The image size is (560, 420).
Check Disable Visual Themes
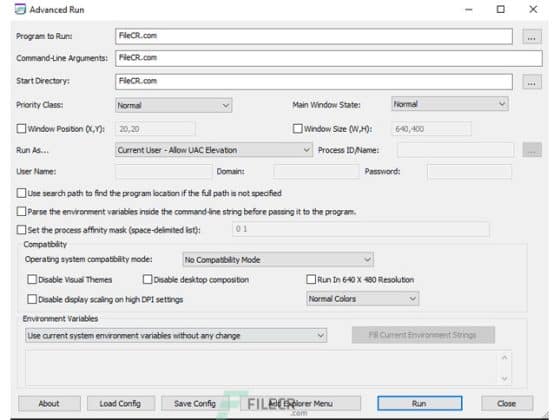[32, 279]
